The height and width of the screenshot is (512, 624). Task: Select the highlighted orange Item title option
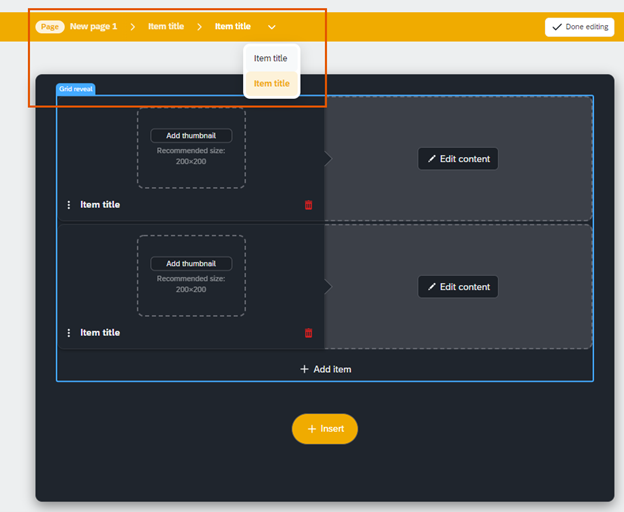[271, 84]
